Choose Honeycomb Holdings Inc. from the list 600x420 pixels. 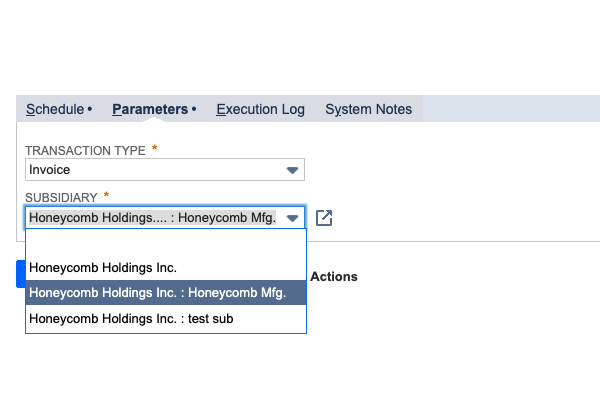click(x=103, y=267)
